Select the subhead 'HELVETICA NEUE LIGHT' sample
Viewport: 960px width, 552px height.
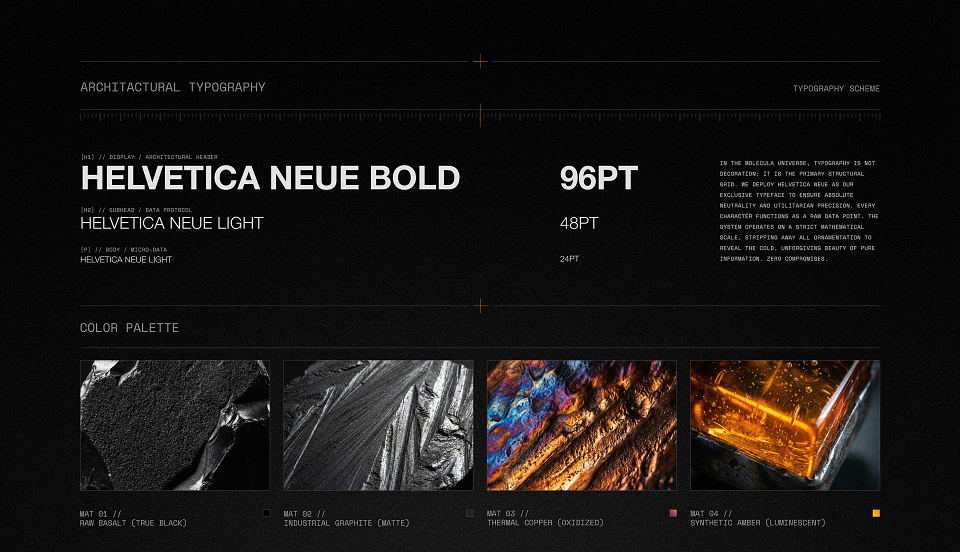tap(172, 223)
